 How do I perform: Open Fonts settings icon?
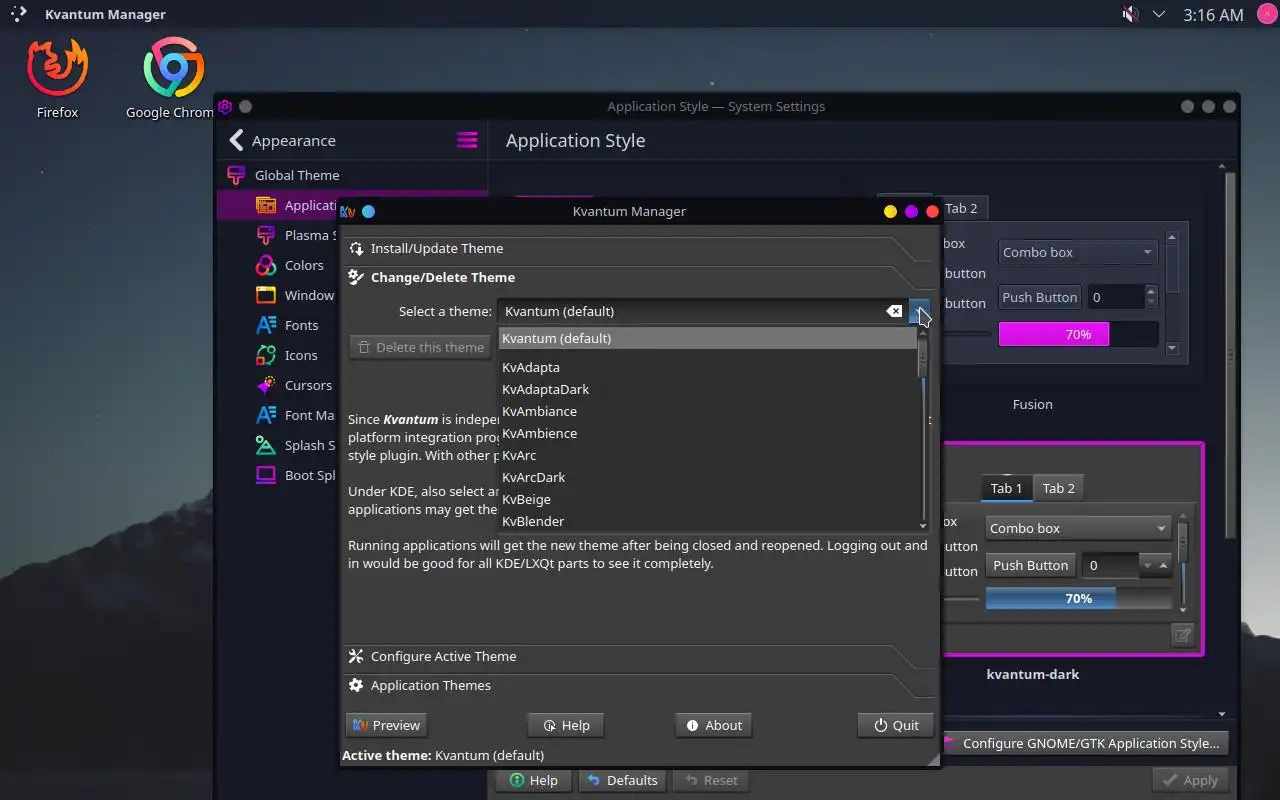coord(265,325)
